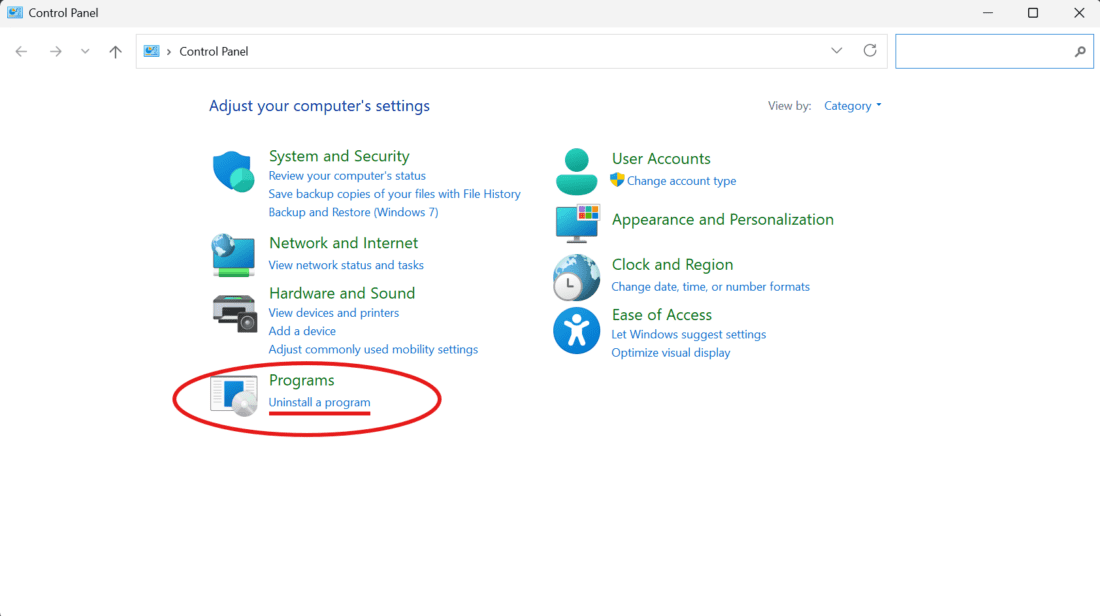Click the Clock and Region globe icon
Viewport: 1100px width, 616px height.
(576, 278)
